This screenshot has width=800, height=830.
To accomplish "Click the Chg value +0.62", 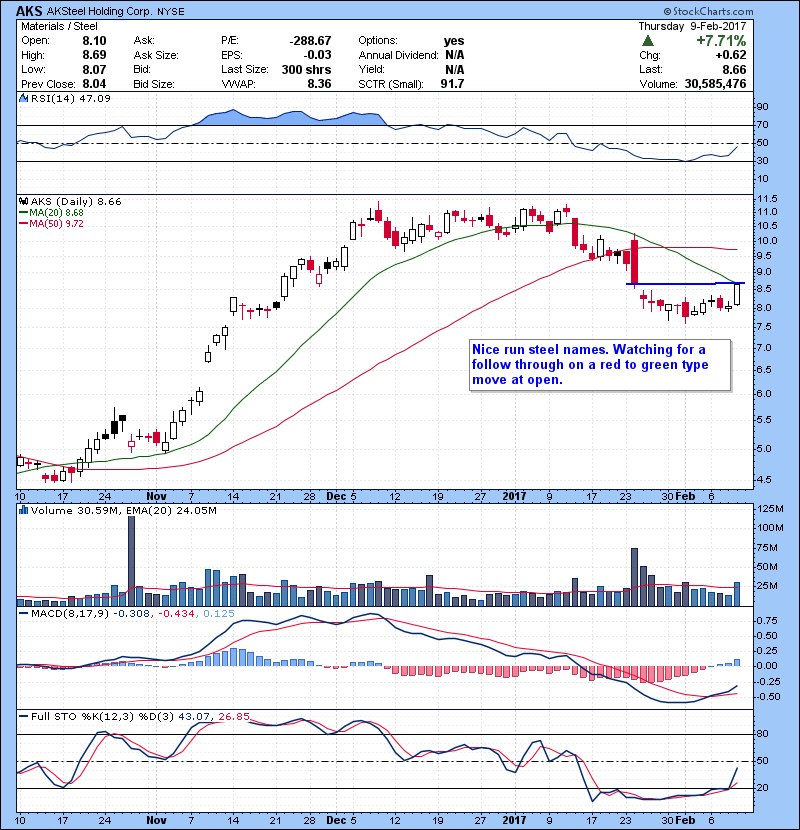I will click(x=731, y=55).
